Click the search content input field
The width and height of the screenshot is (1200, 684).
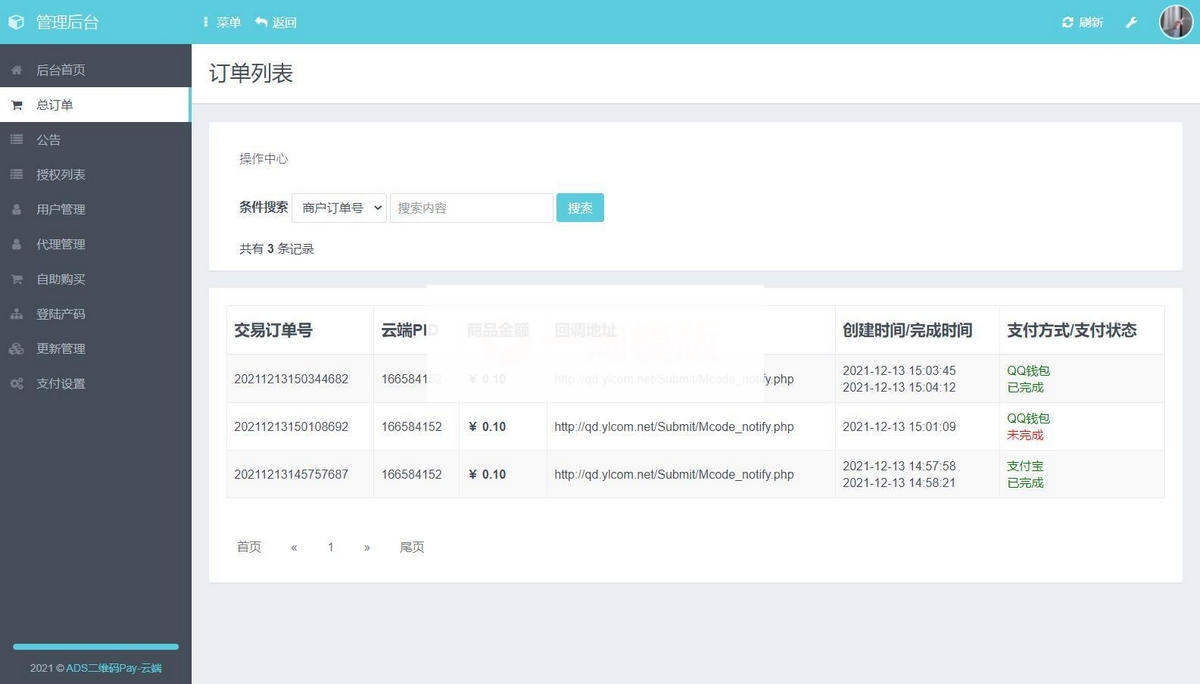coord(471,208)
